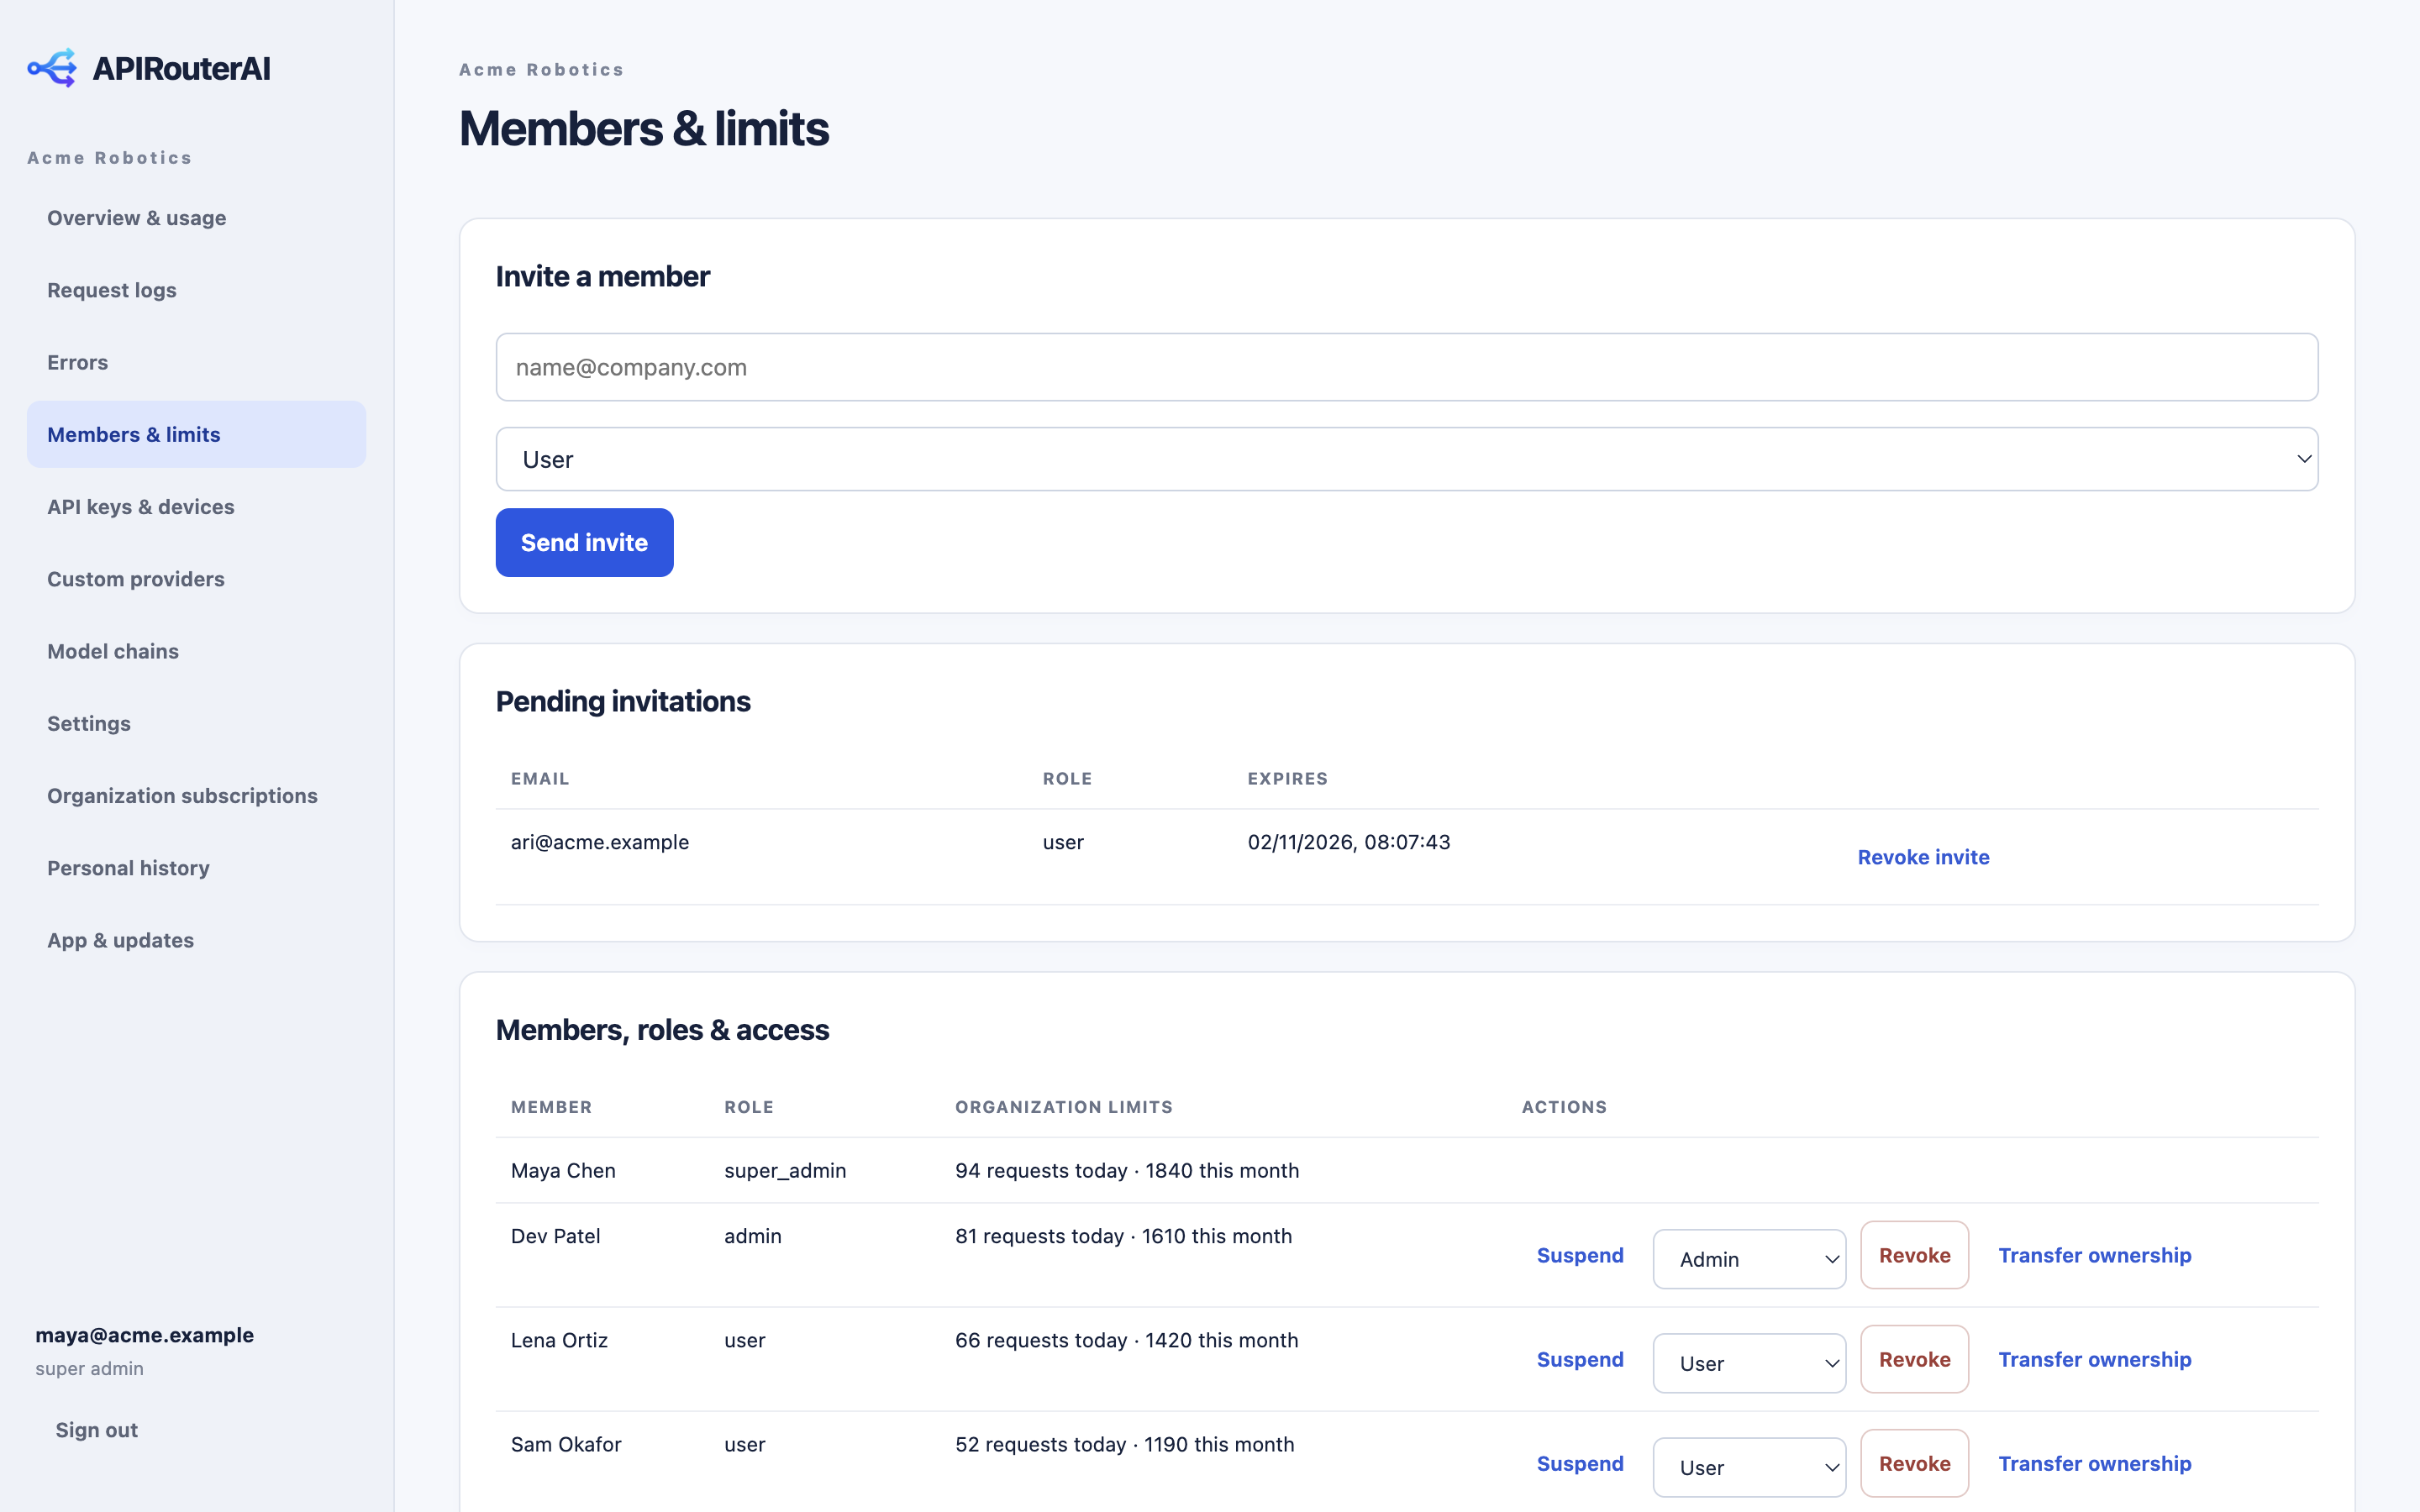2420x1512 pixels.
Task: View Personal history
Action: click(196, 868)
